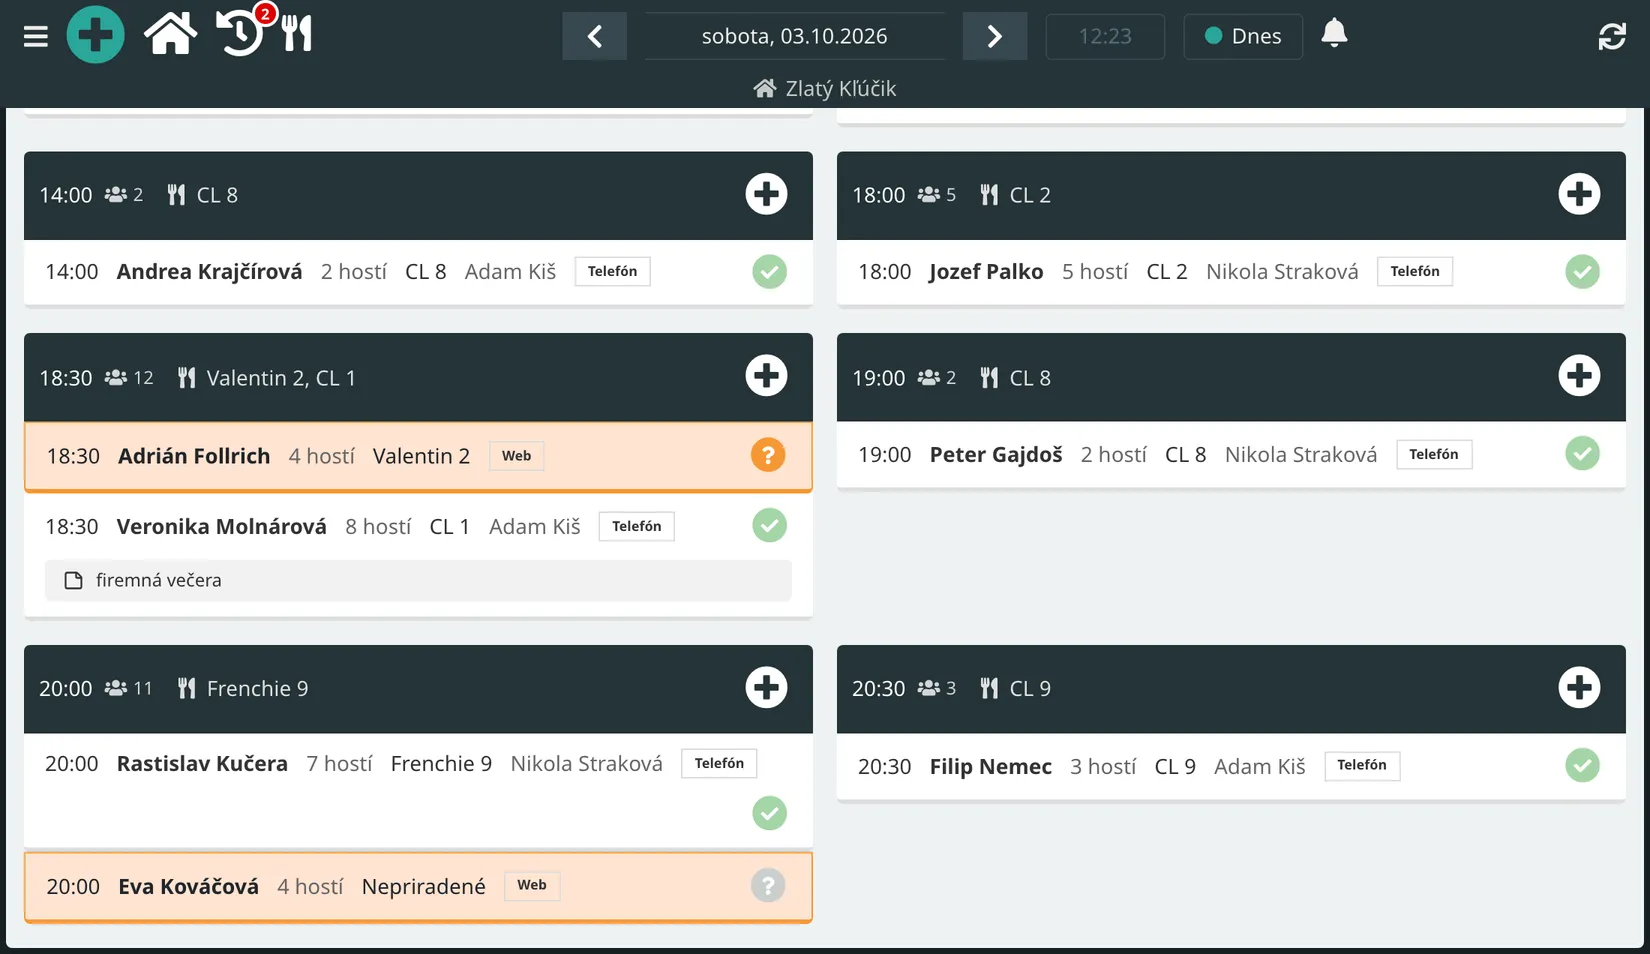Open the notifications bell
The width and height of the screenshot is (1650, 954).
click(1334, 35)
